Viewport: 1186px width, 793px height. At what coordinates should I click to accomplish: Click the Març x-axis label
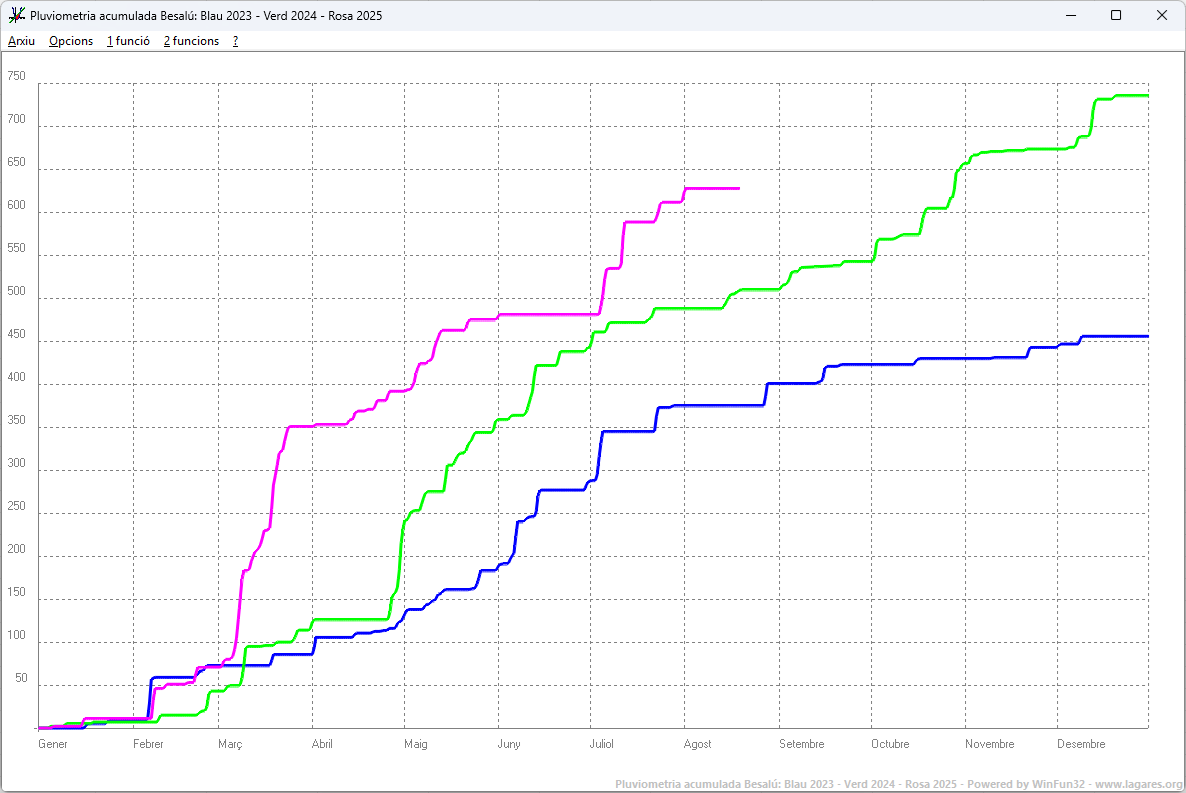[x=230, y=744]
